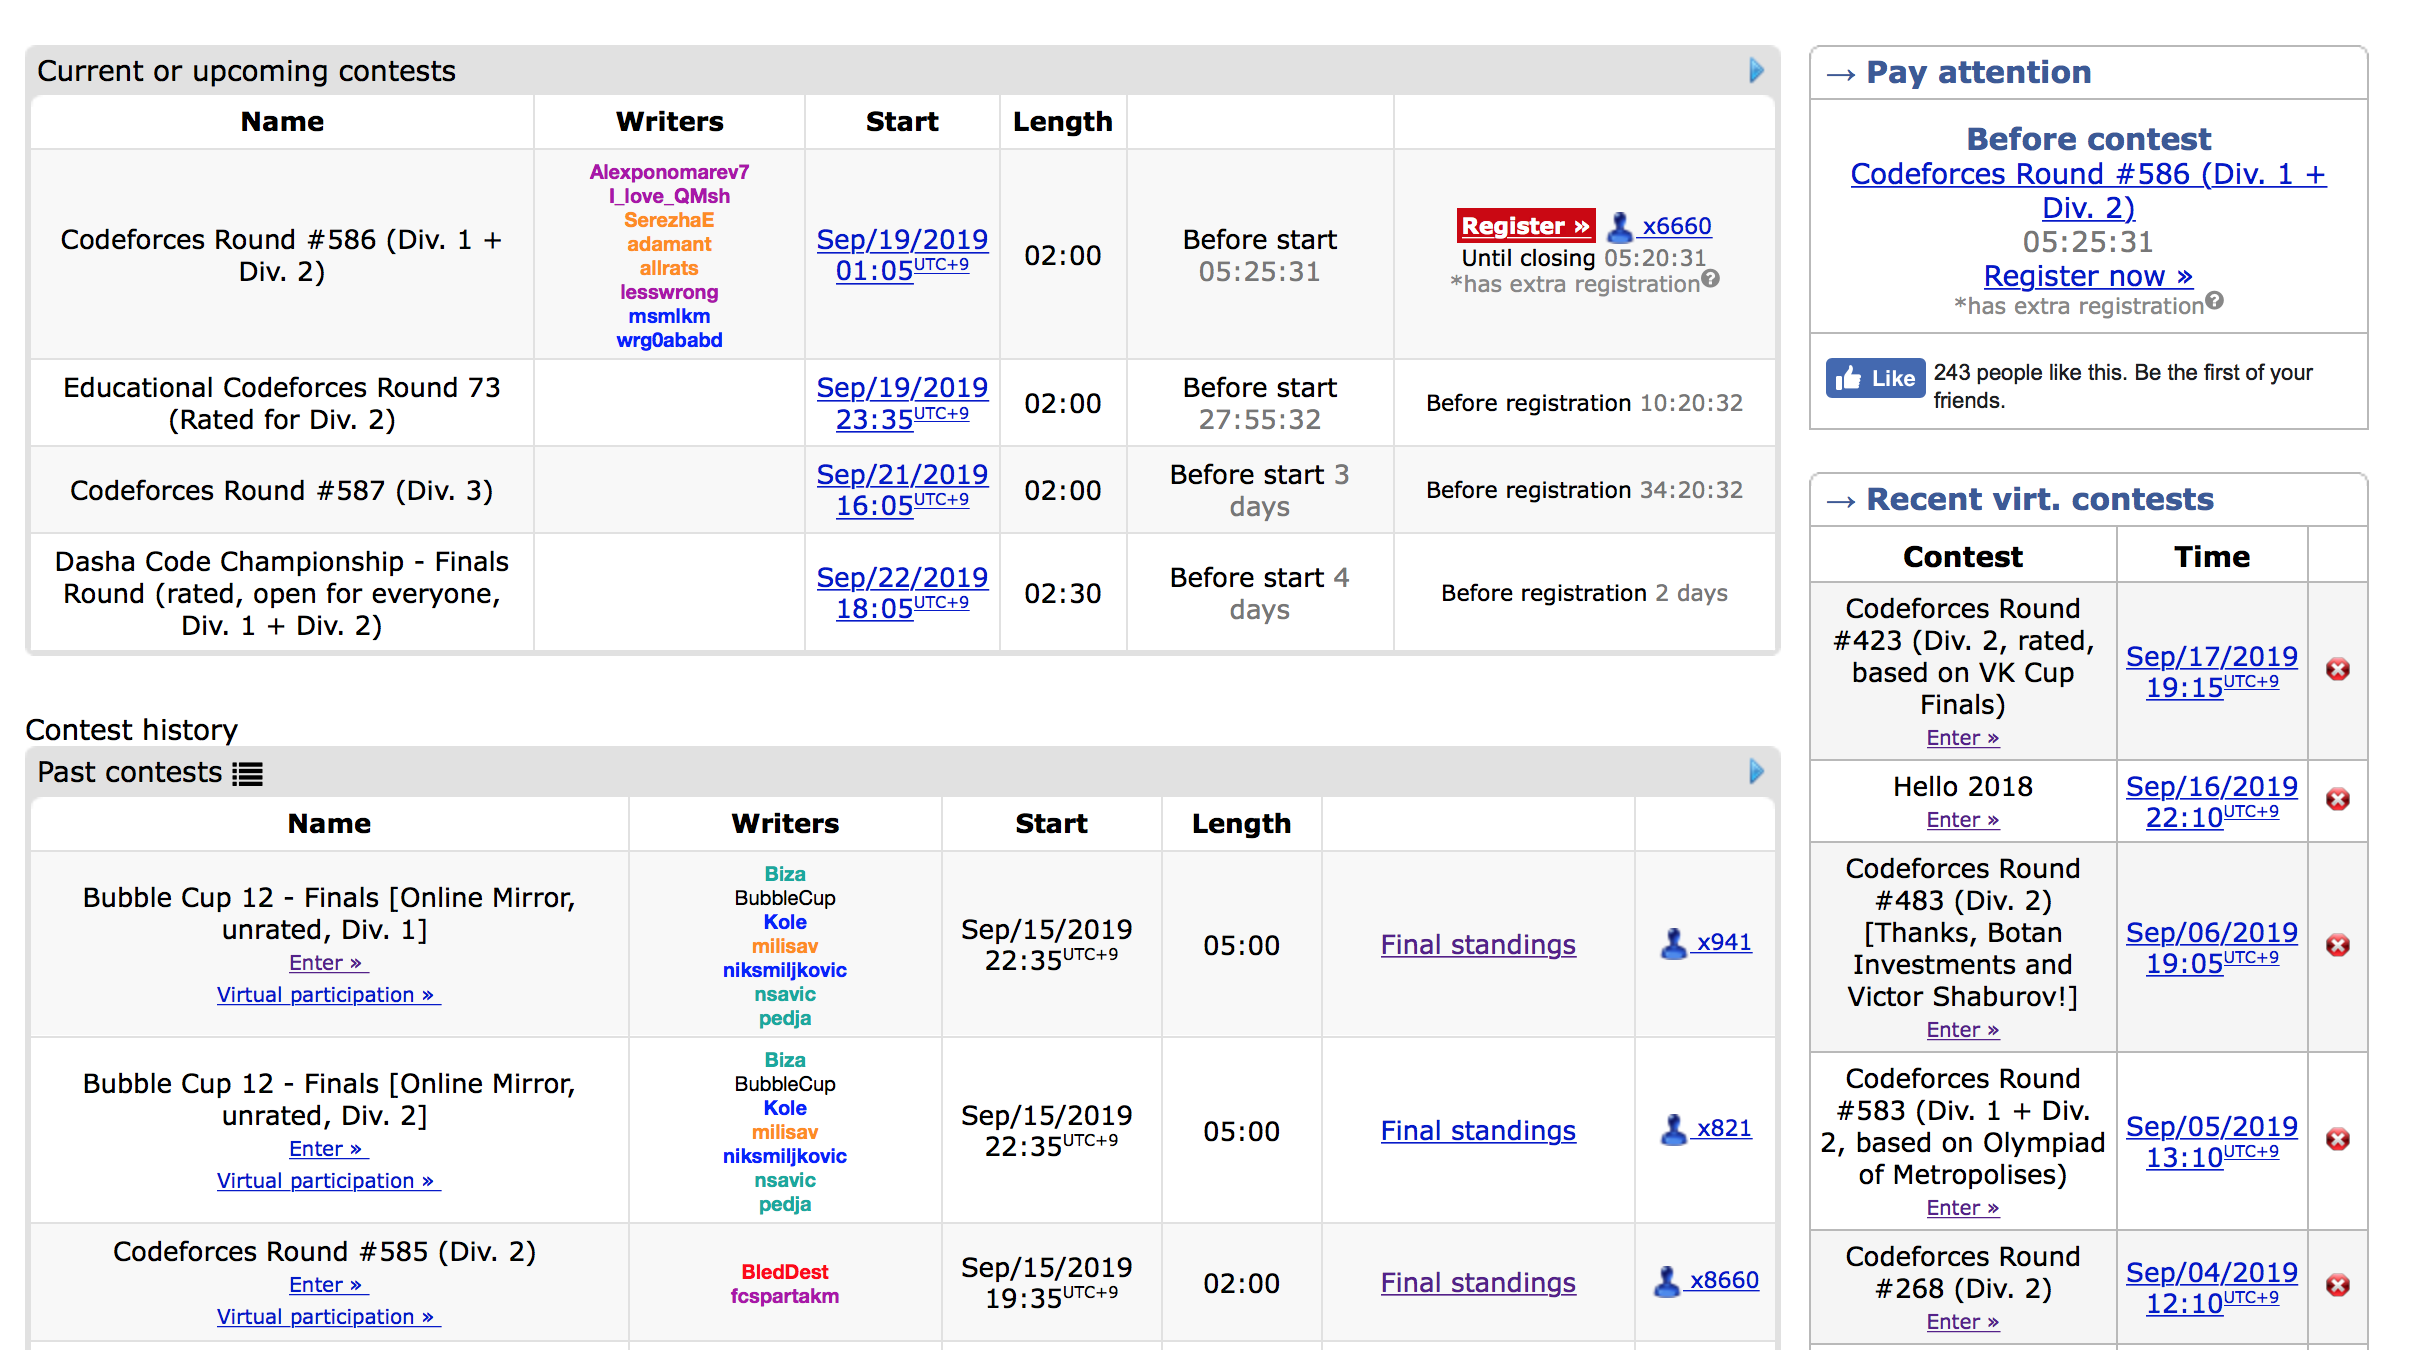
Task: Open writer allrats's profile
Action: pos(669,268)
